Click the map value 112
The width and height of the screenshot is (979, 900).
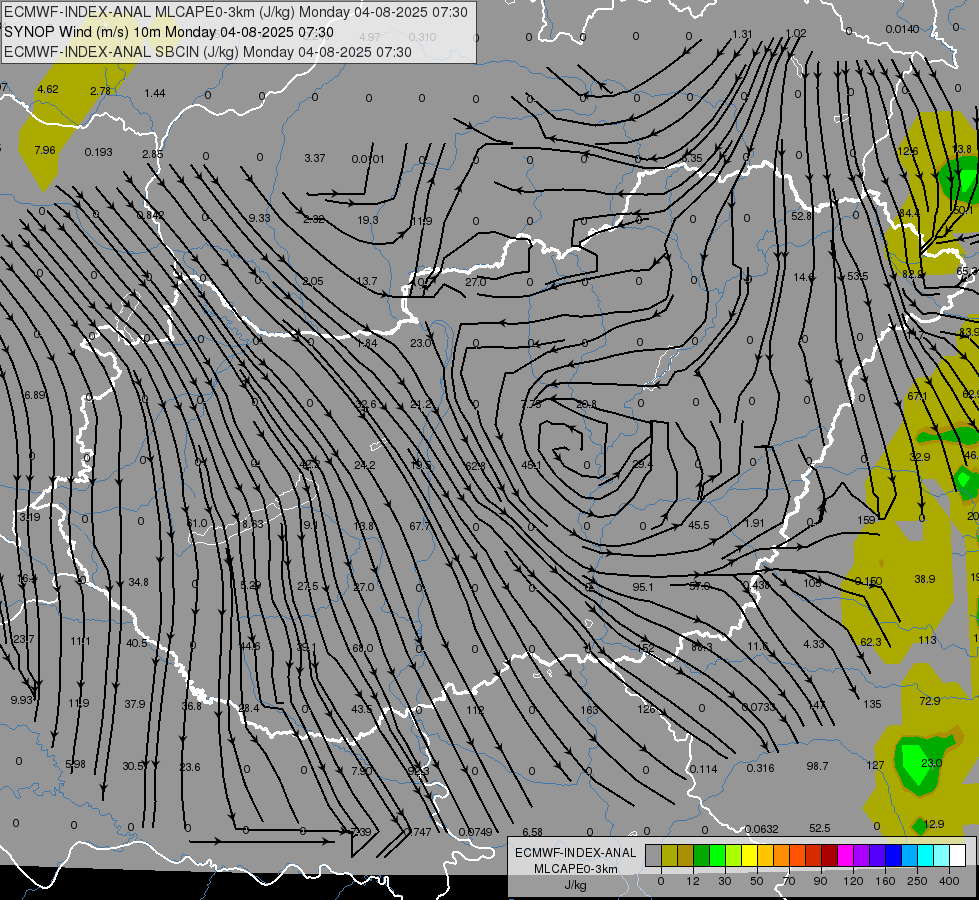click(x=475, y=710)
